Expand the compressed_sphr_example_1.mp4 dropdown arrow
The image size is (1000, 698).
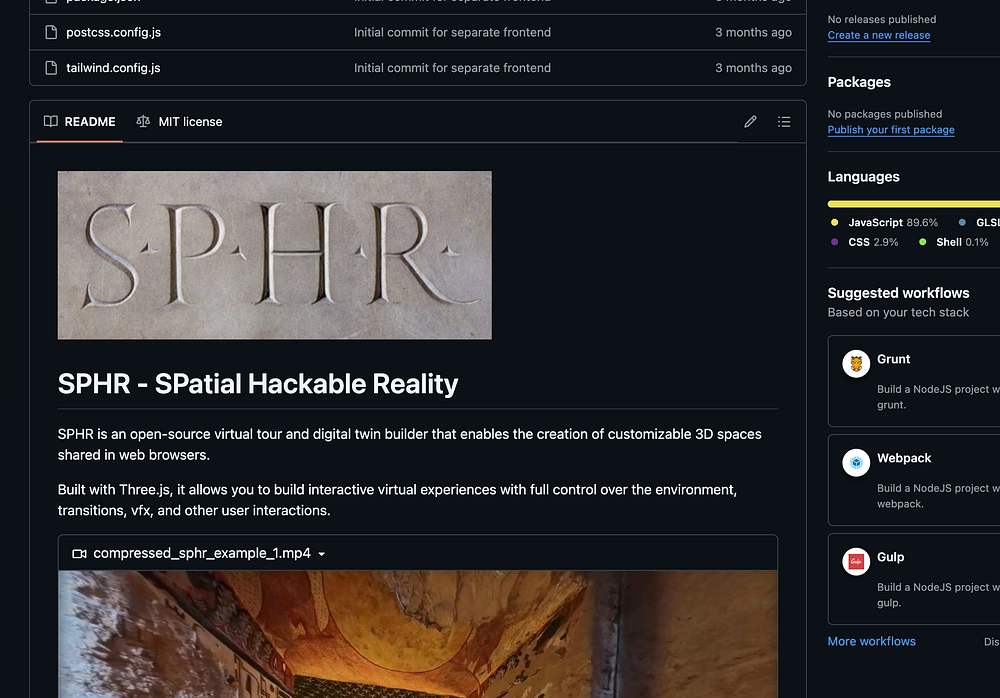(321, 554)
